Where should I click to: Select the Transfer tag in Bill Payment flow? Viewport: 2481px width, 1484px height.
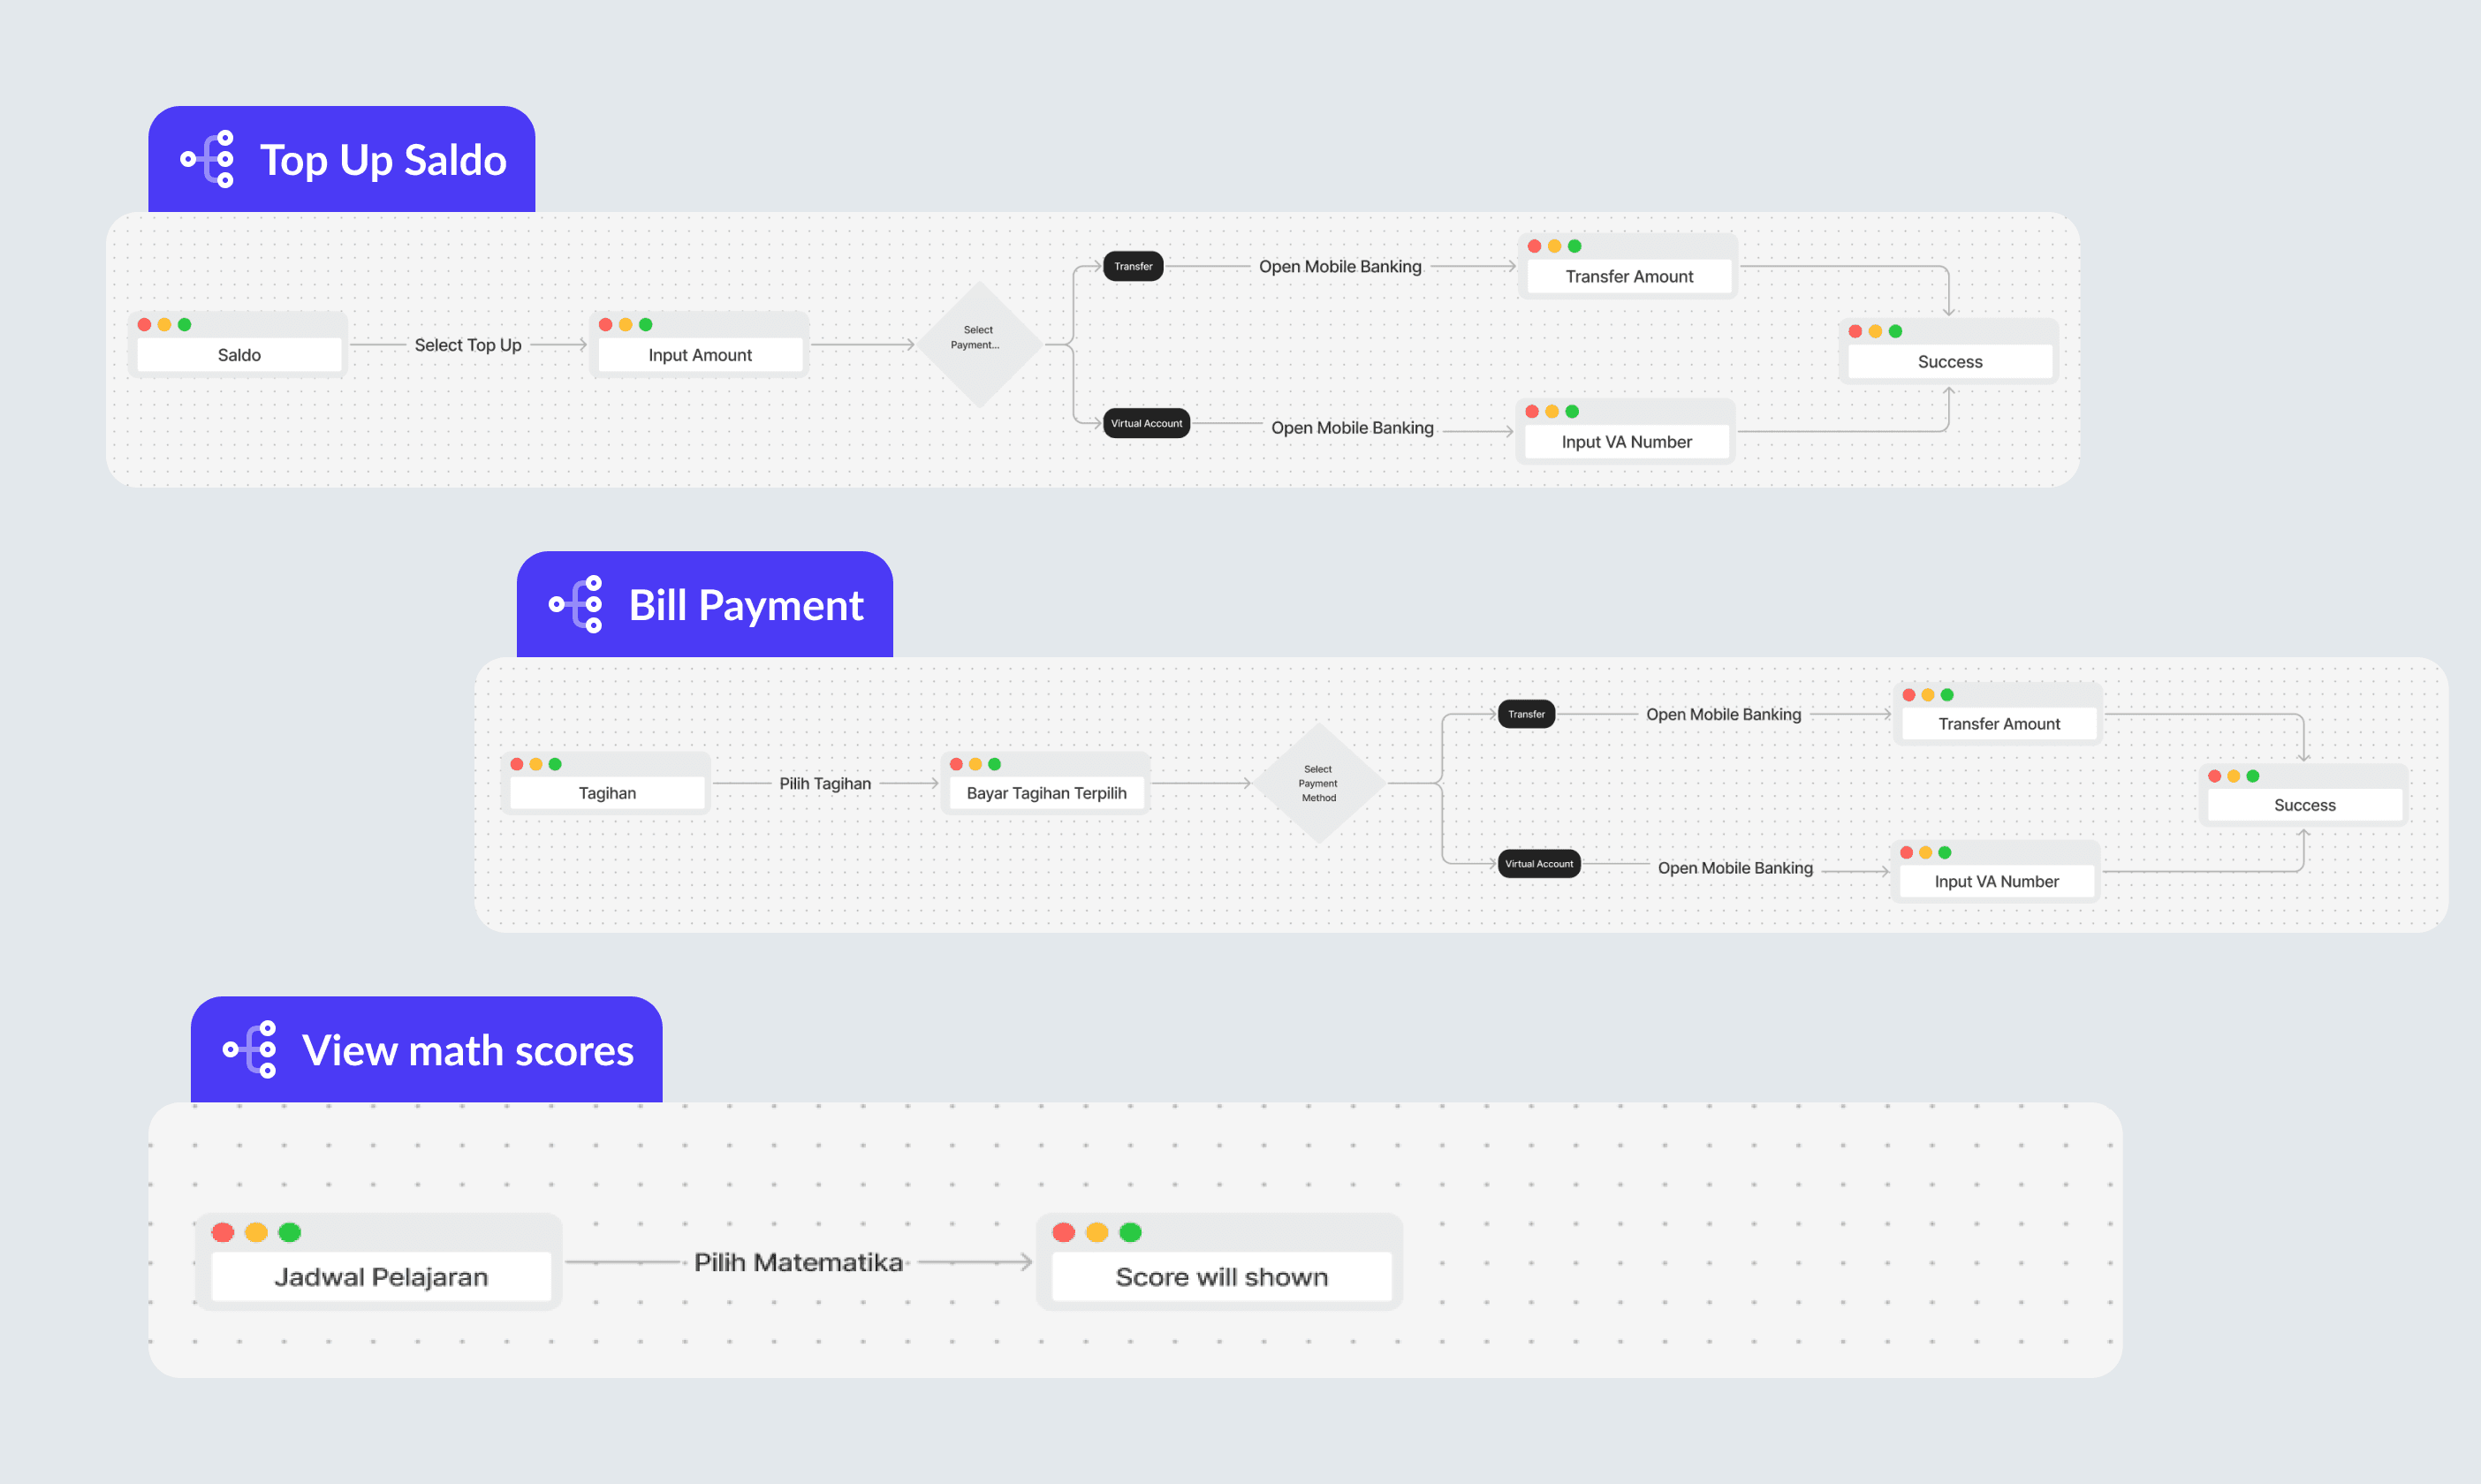tap(1526, 714)
